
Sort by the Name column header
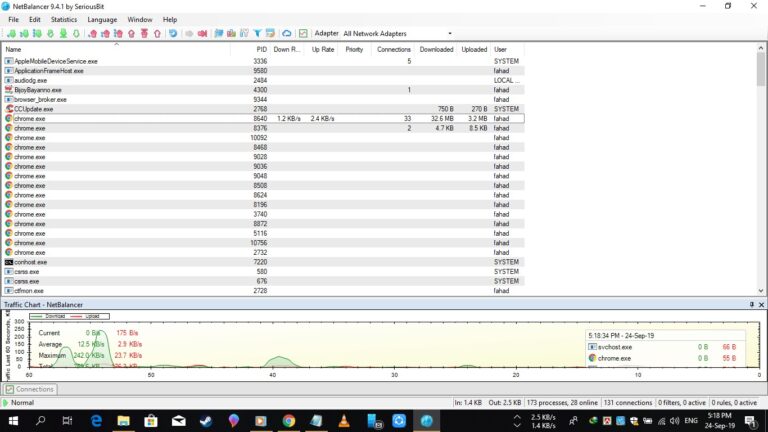tap(117, 49)
